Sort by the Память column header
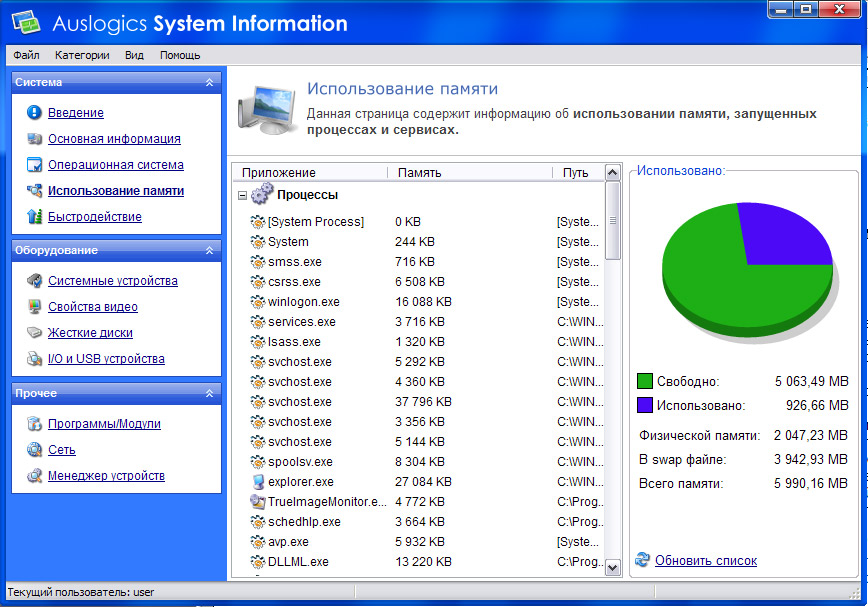This screenshot has width=868, height=607. pos(470,173)
